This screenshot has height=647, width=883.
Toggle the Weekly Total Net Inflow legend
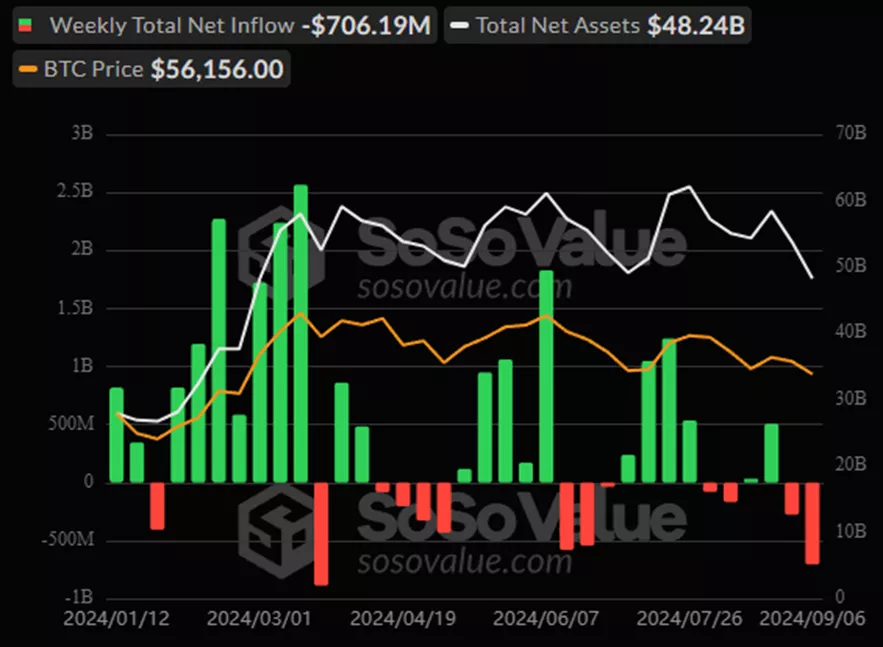click(x=170, y=25)
